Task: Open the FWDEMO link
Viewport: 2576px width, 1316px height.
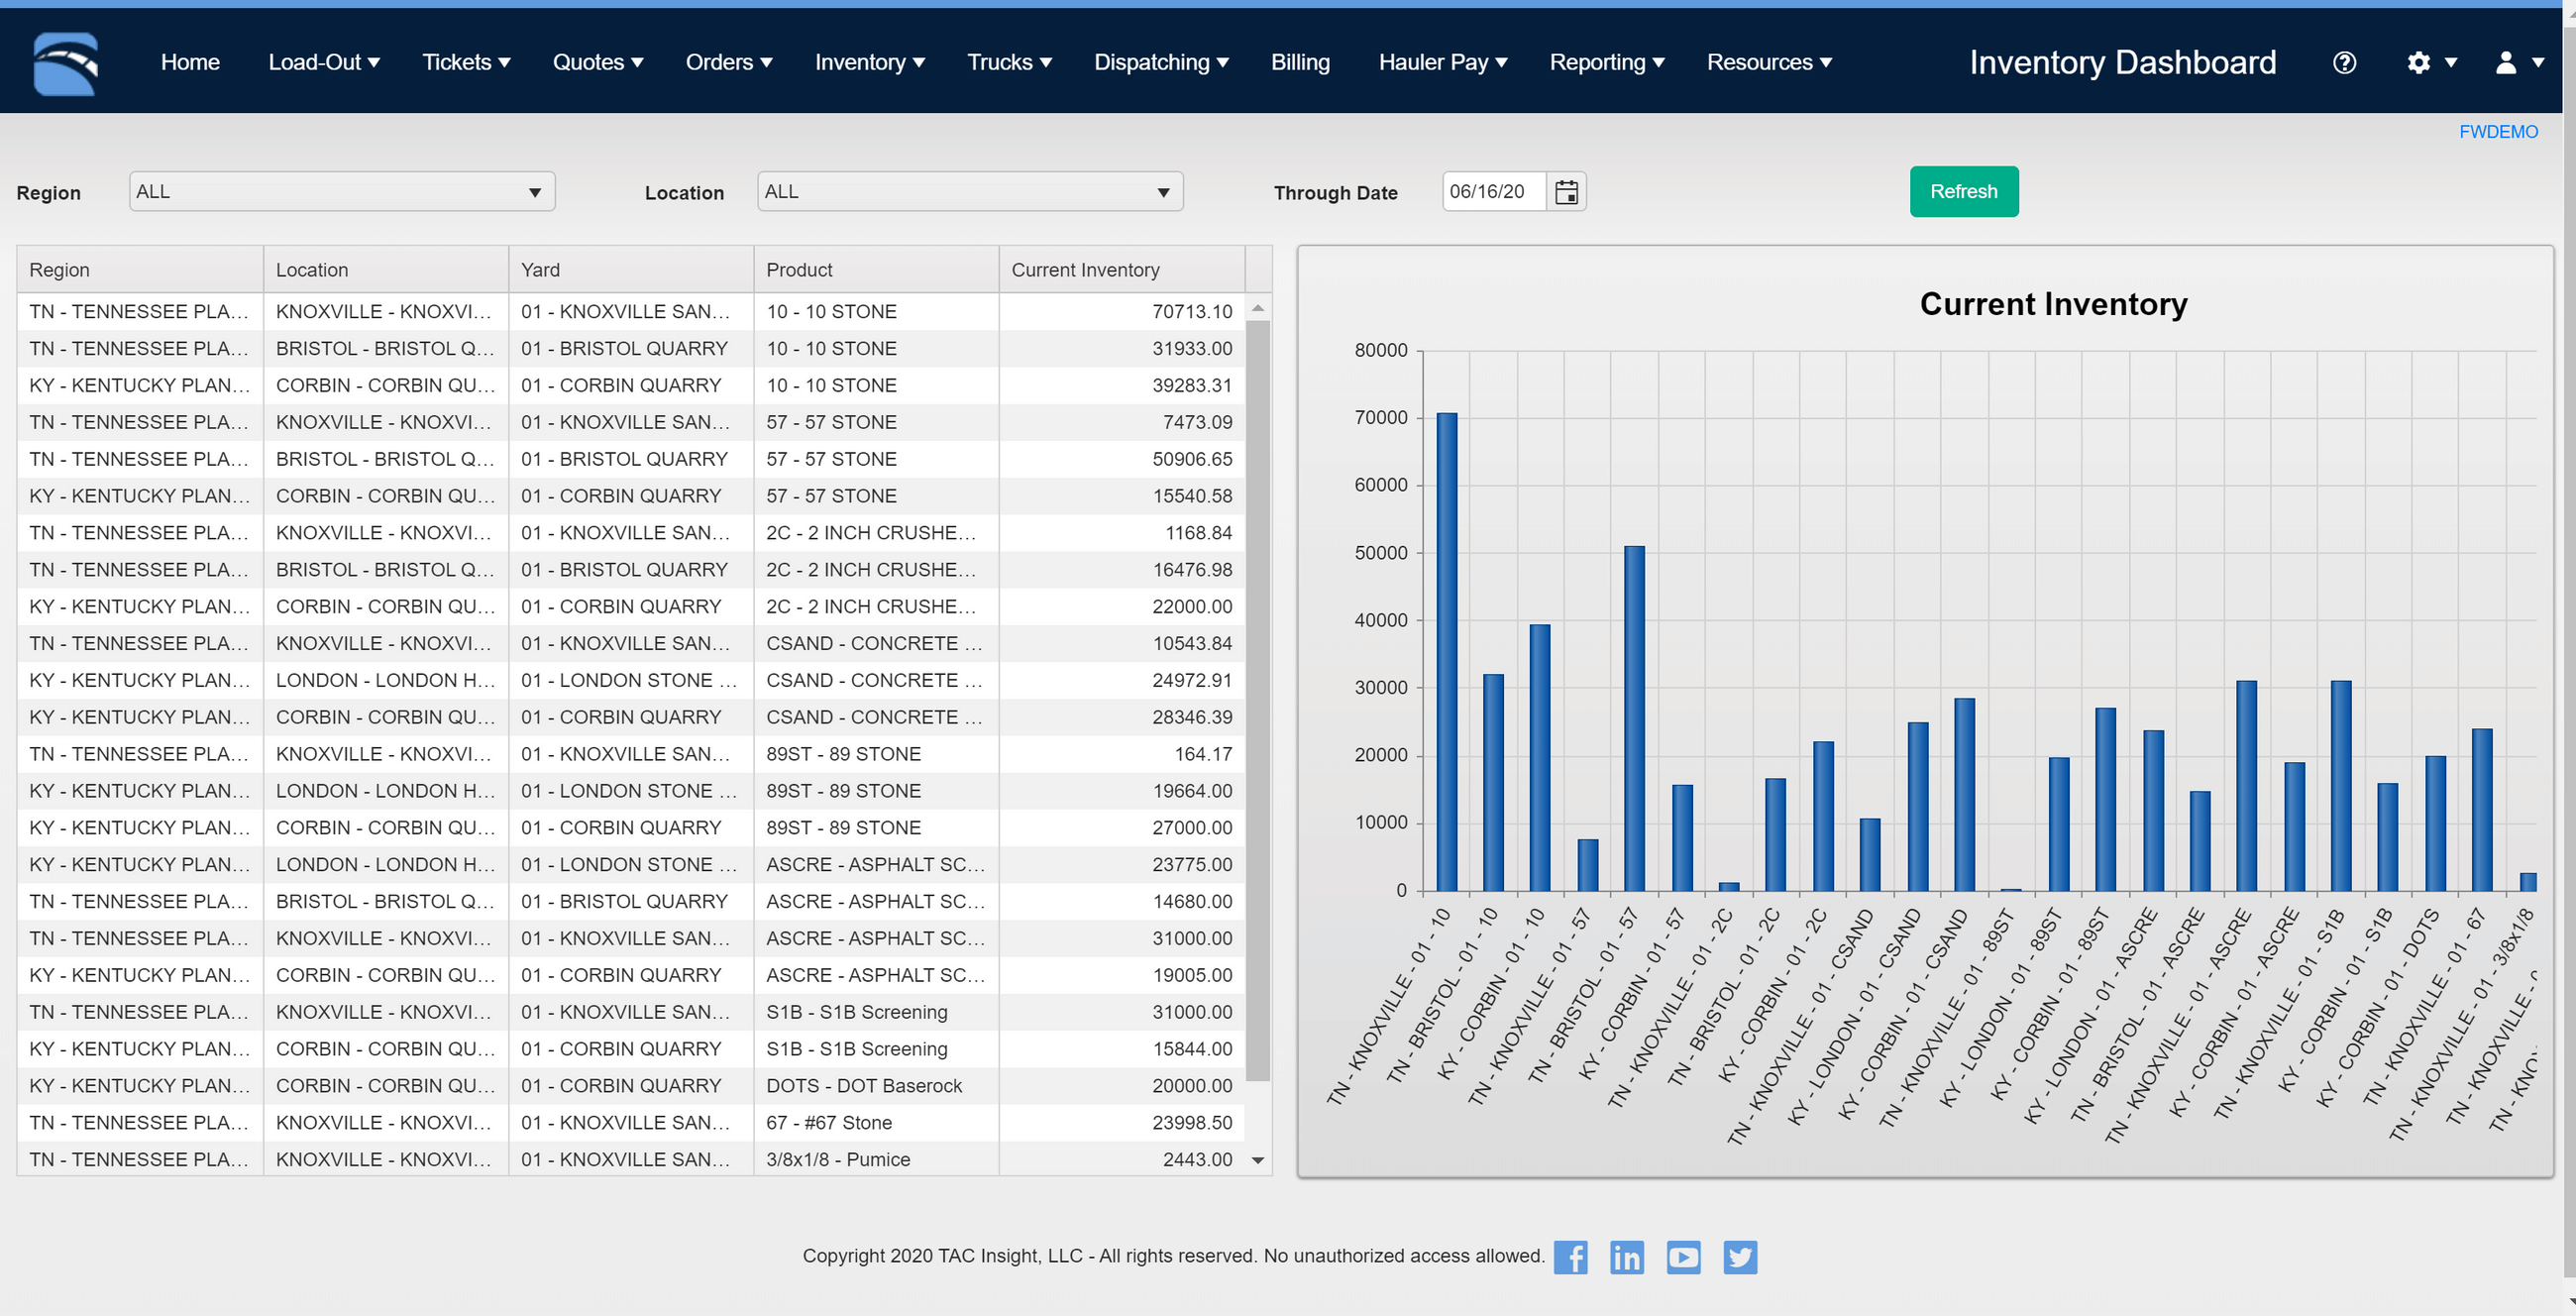Action: pos(2498,131)
